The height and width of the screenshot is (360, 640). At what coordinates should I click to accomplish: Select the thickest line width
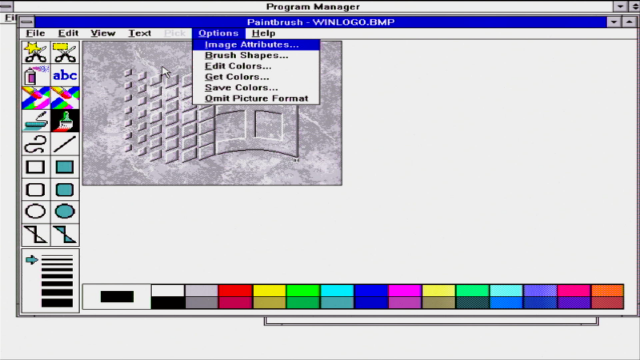57,302
